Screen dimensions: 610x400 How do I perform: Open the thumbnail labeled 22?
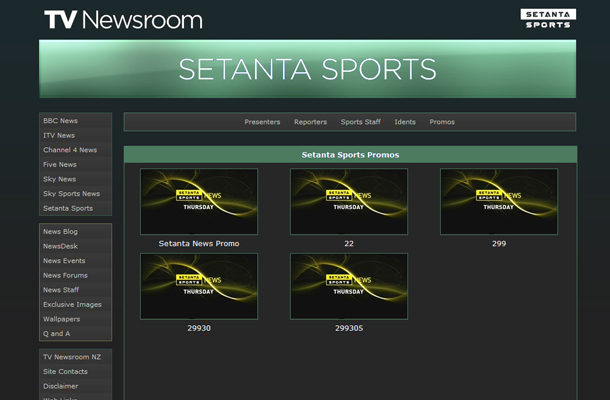349,202
